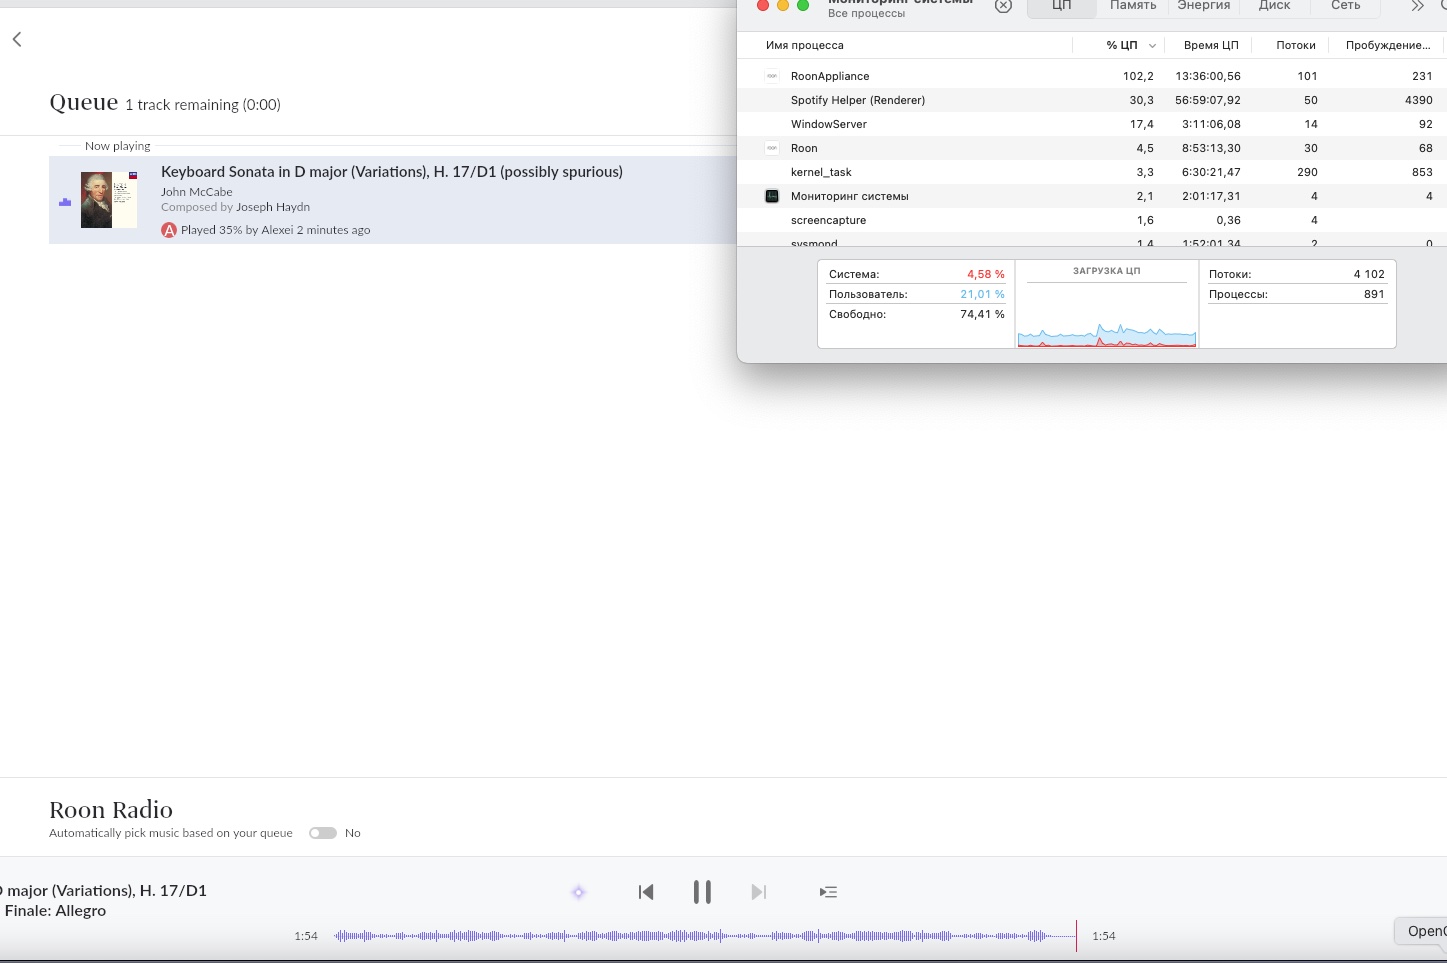Click the now-playing bars indicator icon

(x=65, y=202)
